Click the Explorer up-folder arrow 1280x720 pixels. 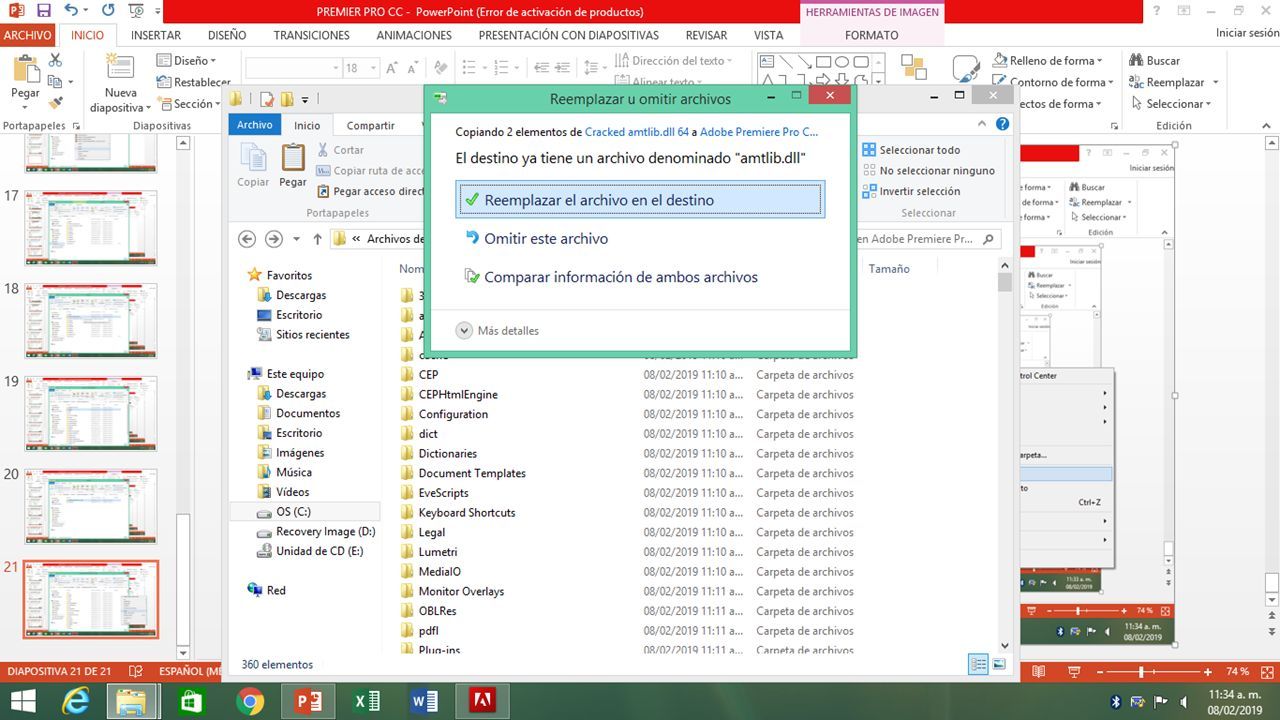point(317,239)
